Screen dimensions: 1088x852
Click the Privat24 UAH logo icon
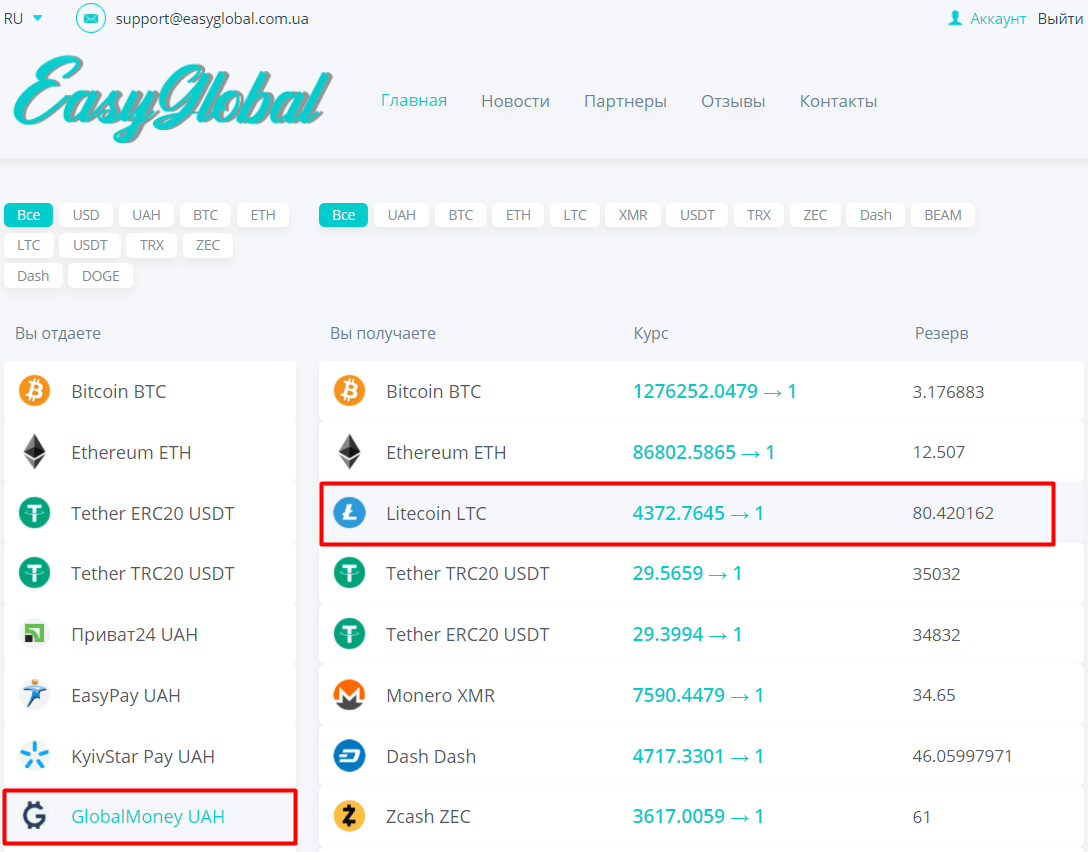[x=35, y=634]
